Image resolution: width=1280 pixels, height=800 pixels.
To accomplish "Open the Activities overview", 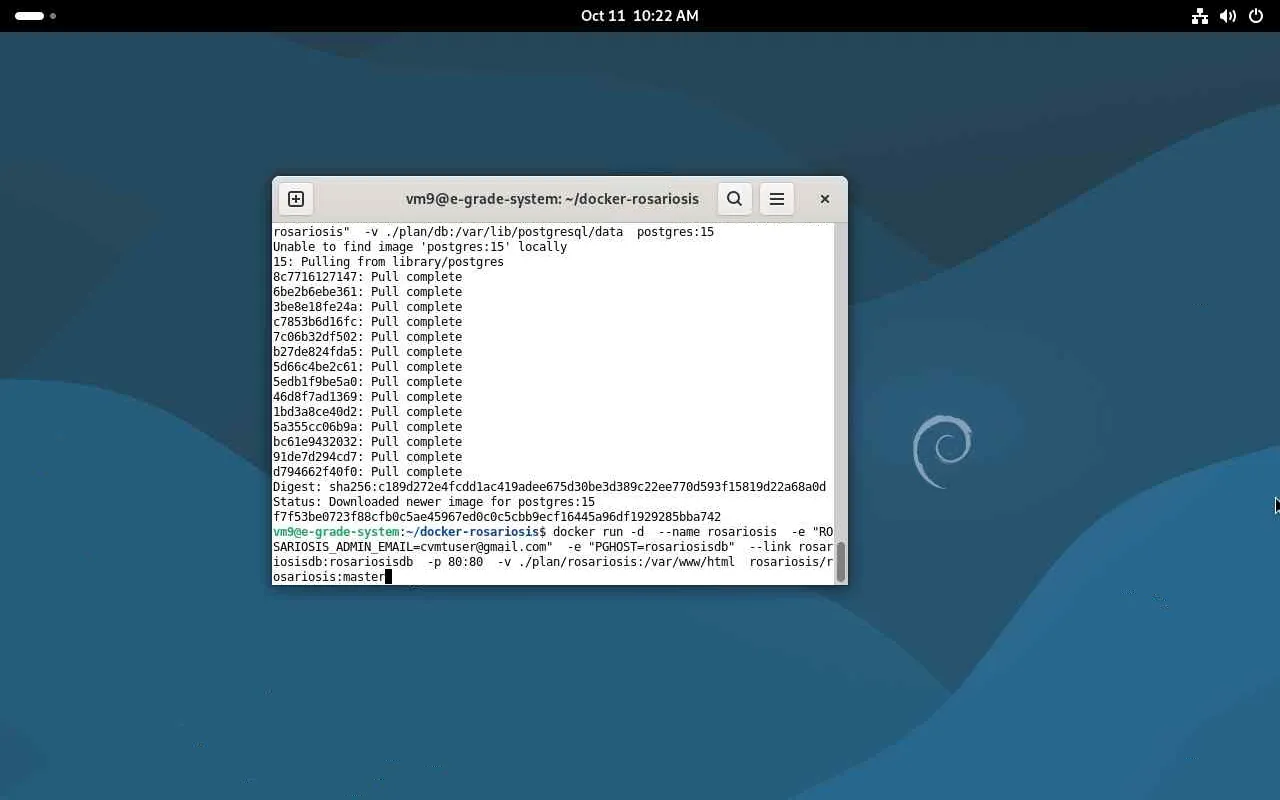I will coord(35,16).
